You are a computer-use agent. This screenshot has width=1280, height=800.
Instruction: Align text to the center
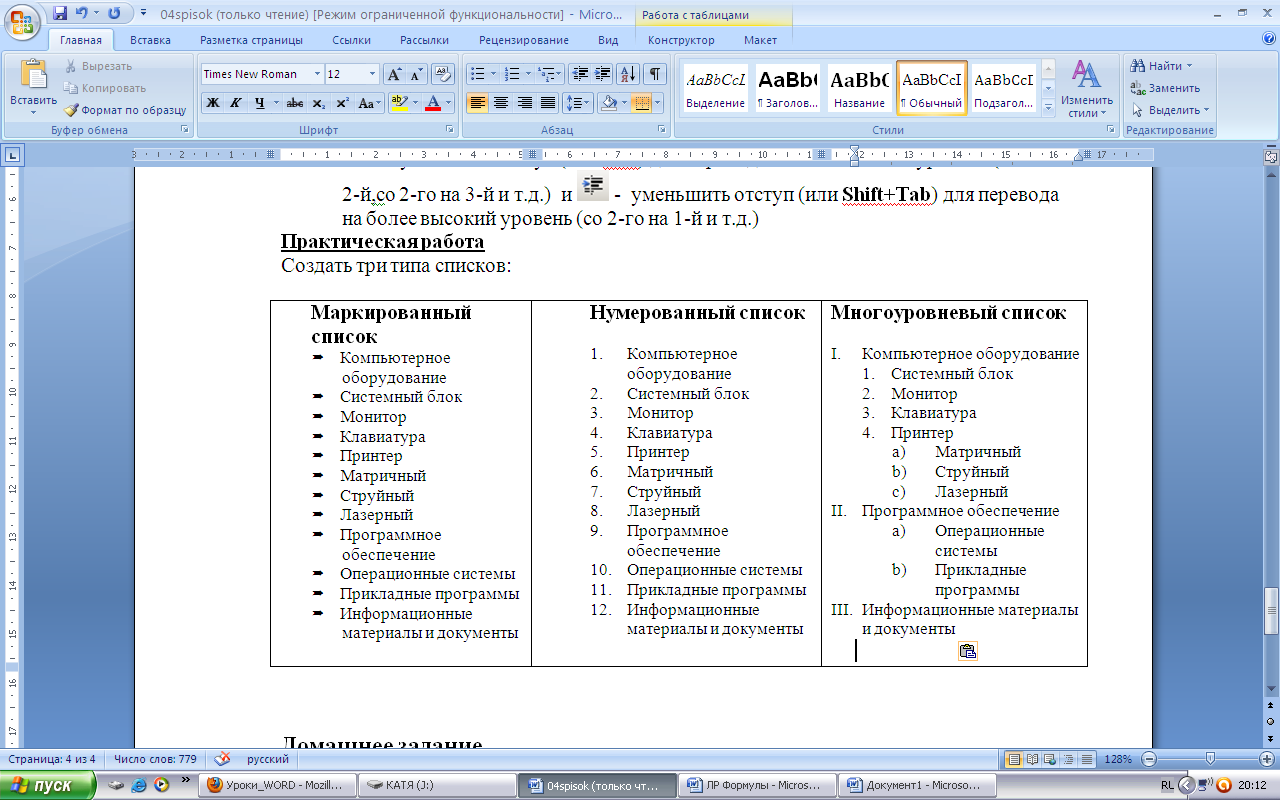point(501,103)
